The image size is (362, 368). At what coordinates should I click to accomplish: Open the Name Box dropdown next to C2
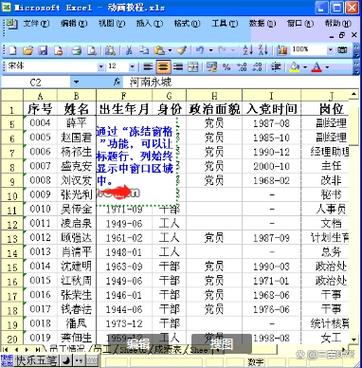(77, 82)
